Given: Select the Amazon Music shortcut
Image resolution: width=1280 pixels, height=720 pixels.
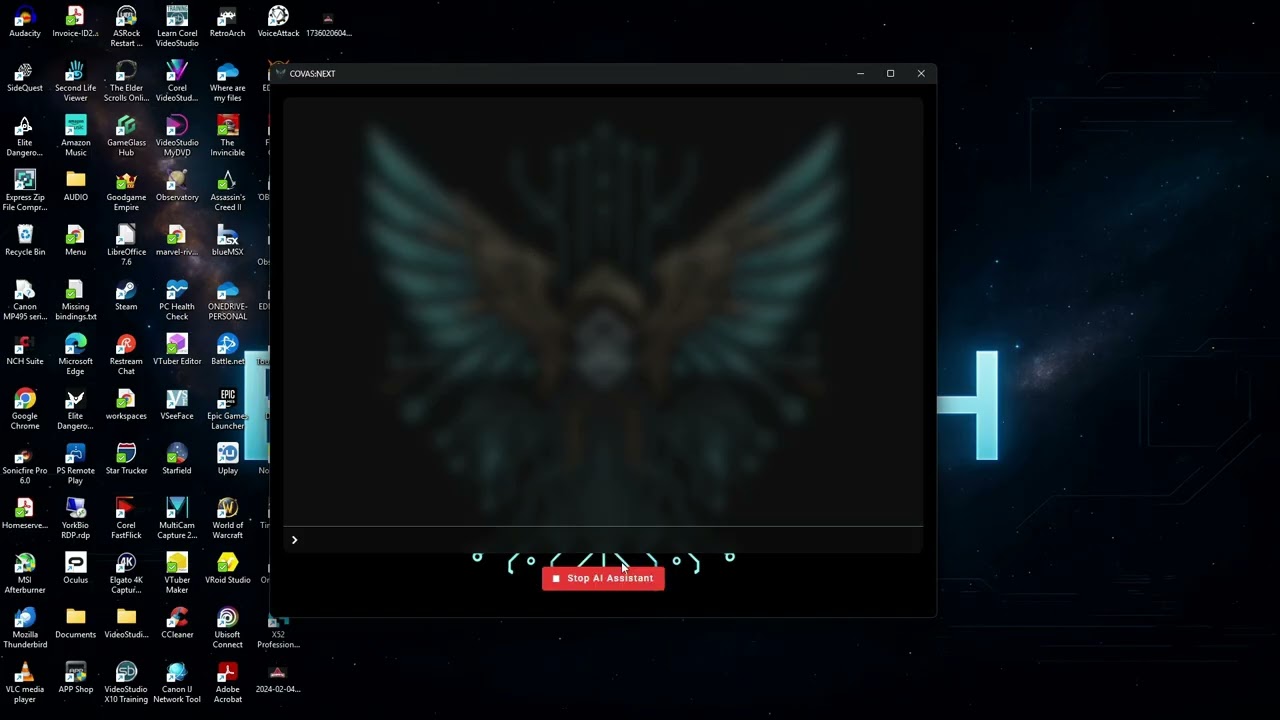Looking at the screenshot, I should [x=75, y=136].
